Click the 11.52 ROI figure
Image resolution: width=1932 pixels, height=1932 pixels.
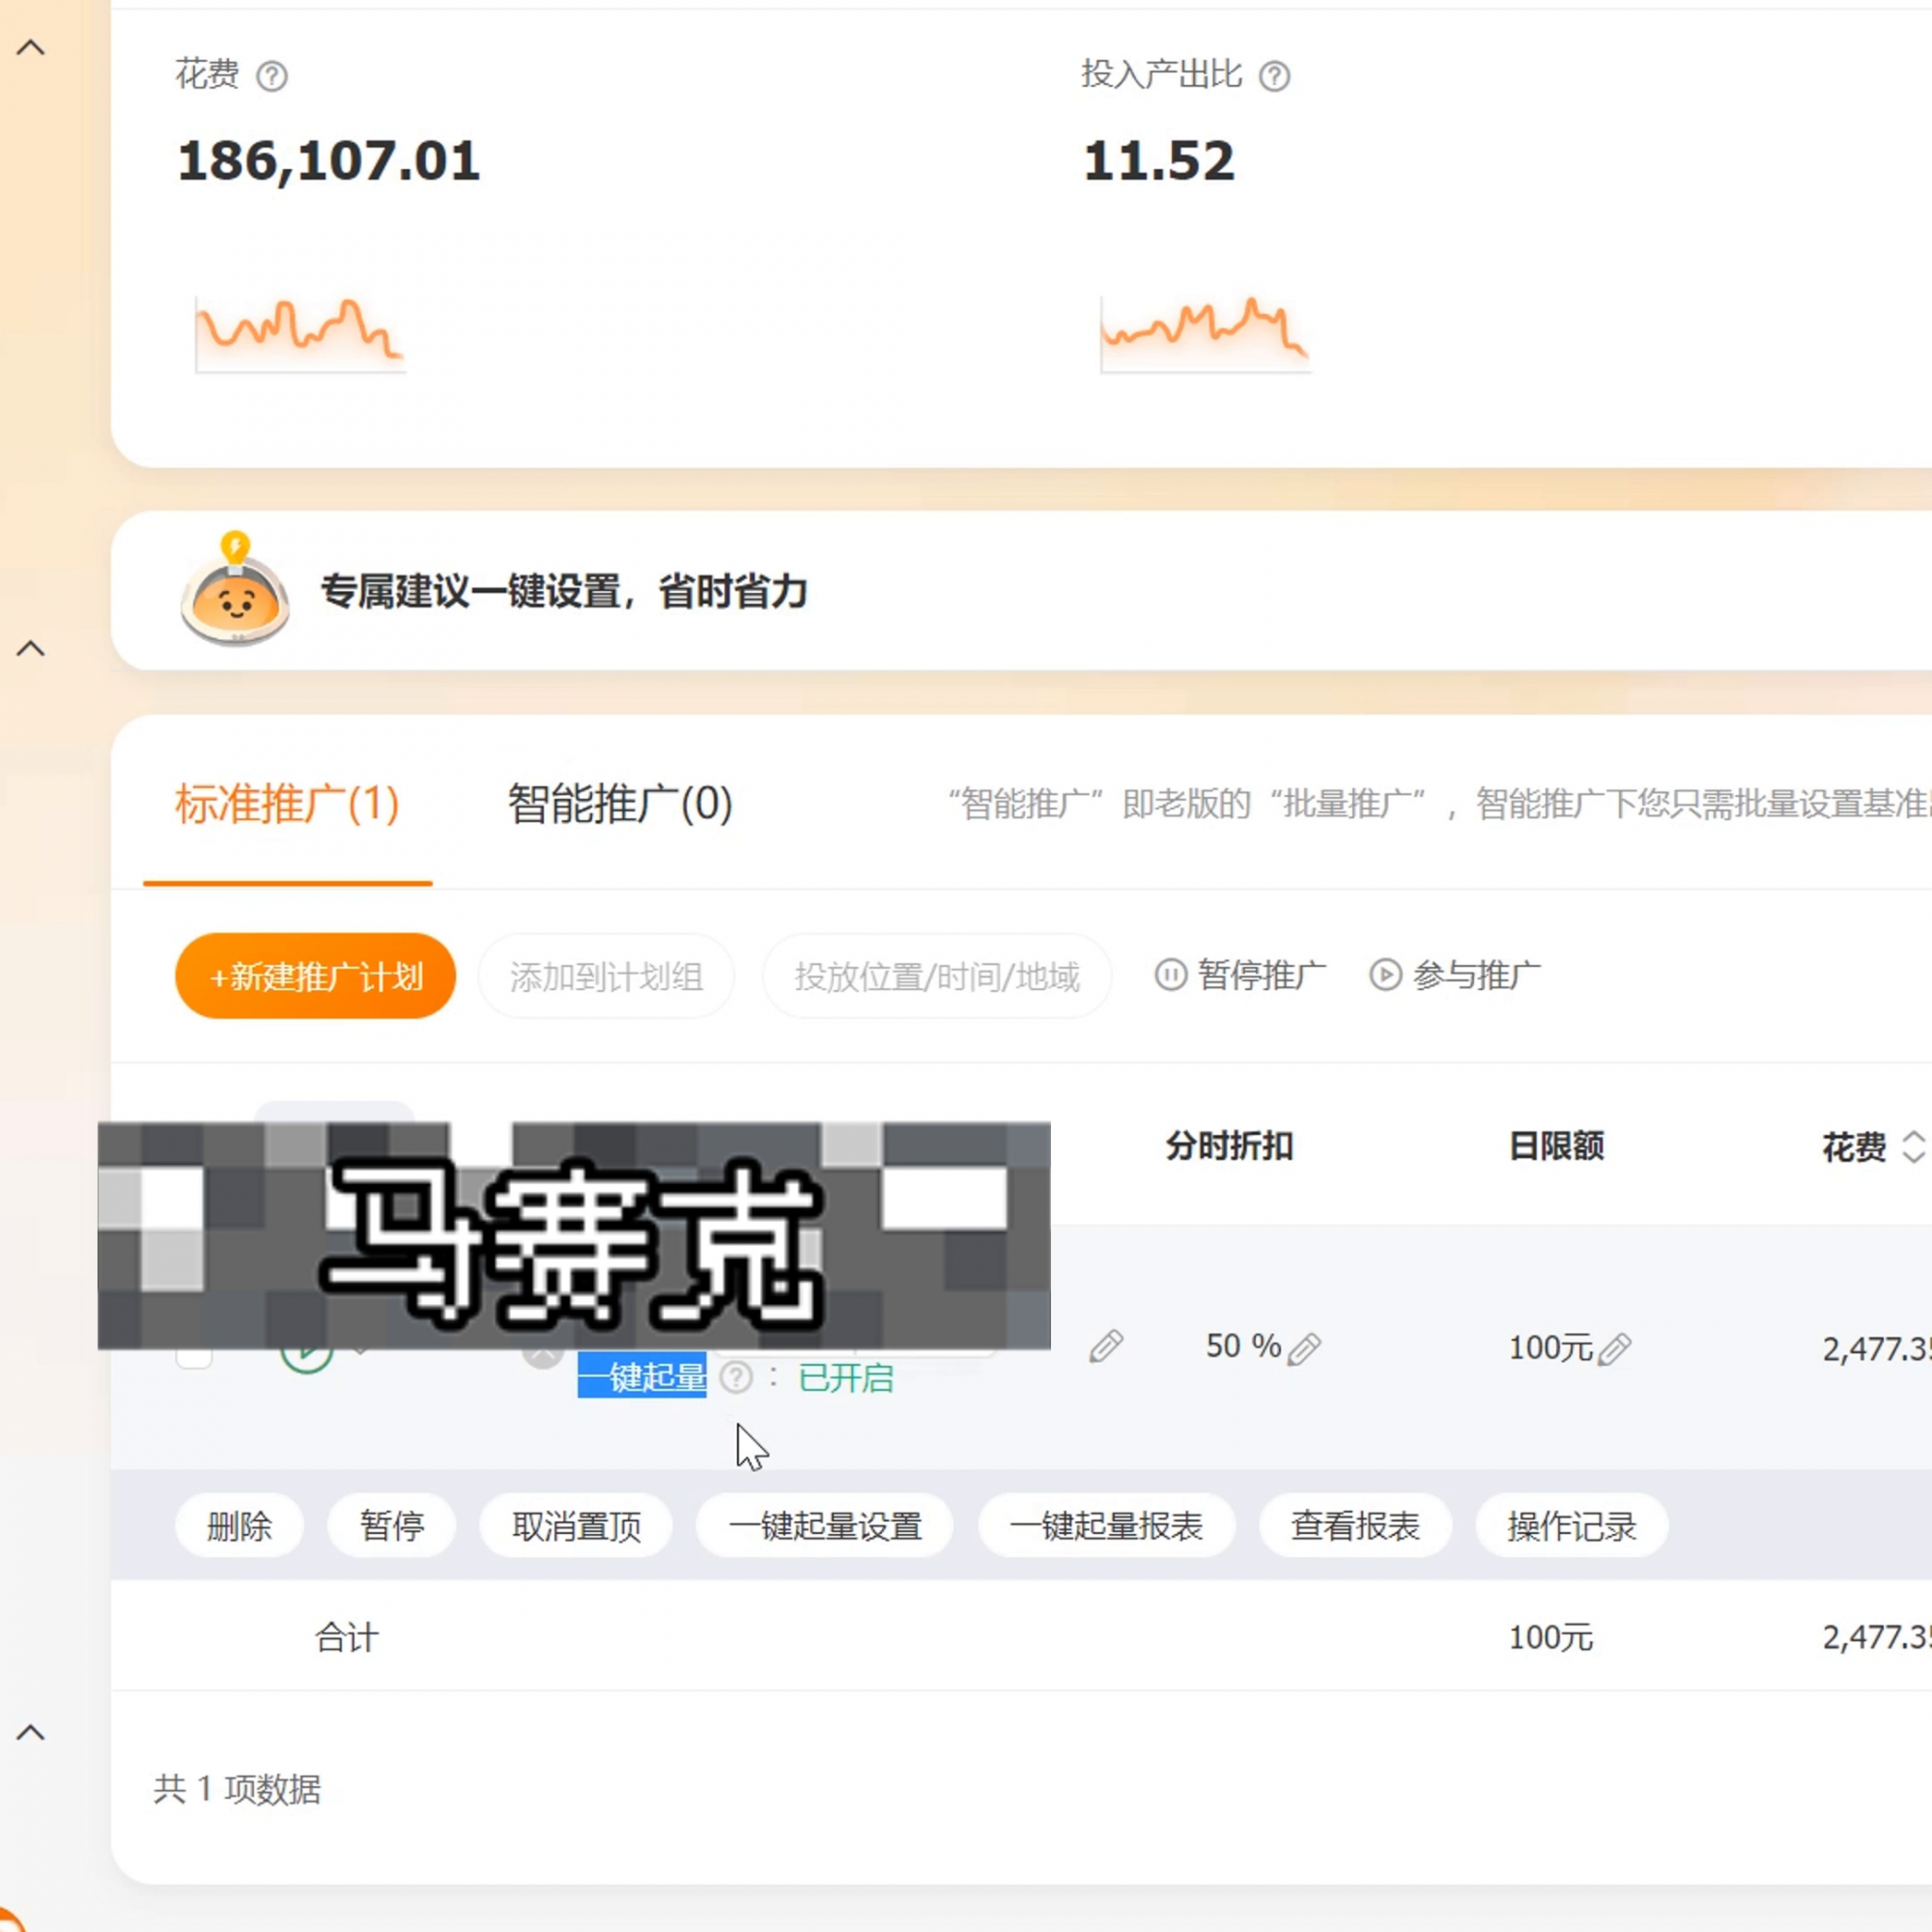tap(1159, 161)
